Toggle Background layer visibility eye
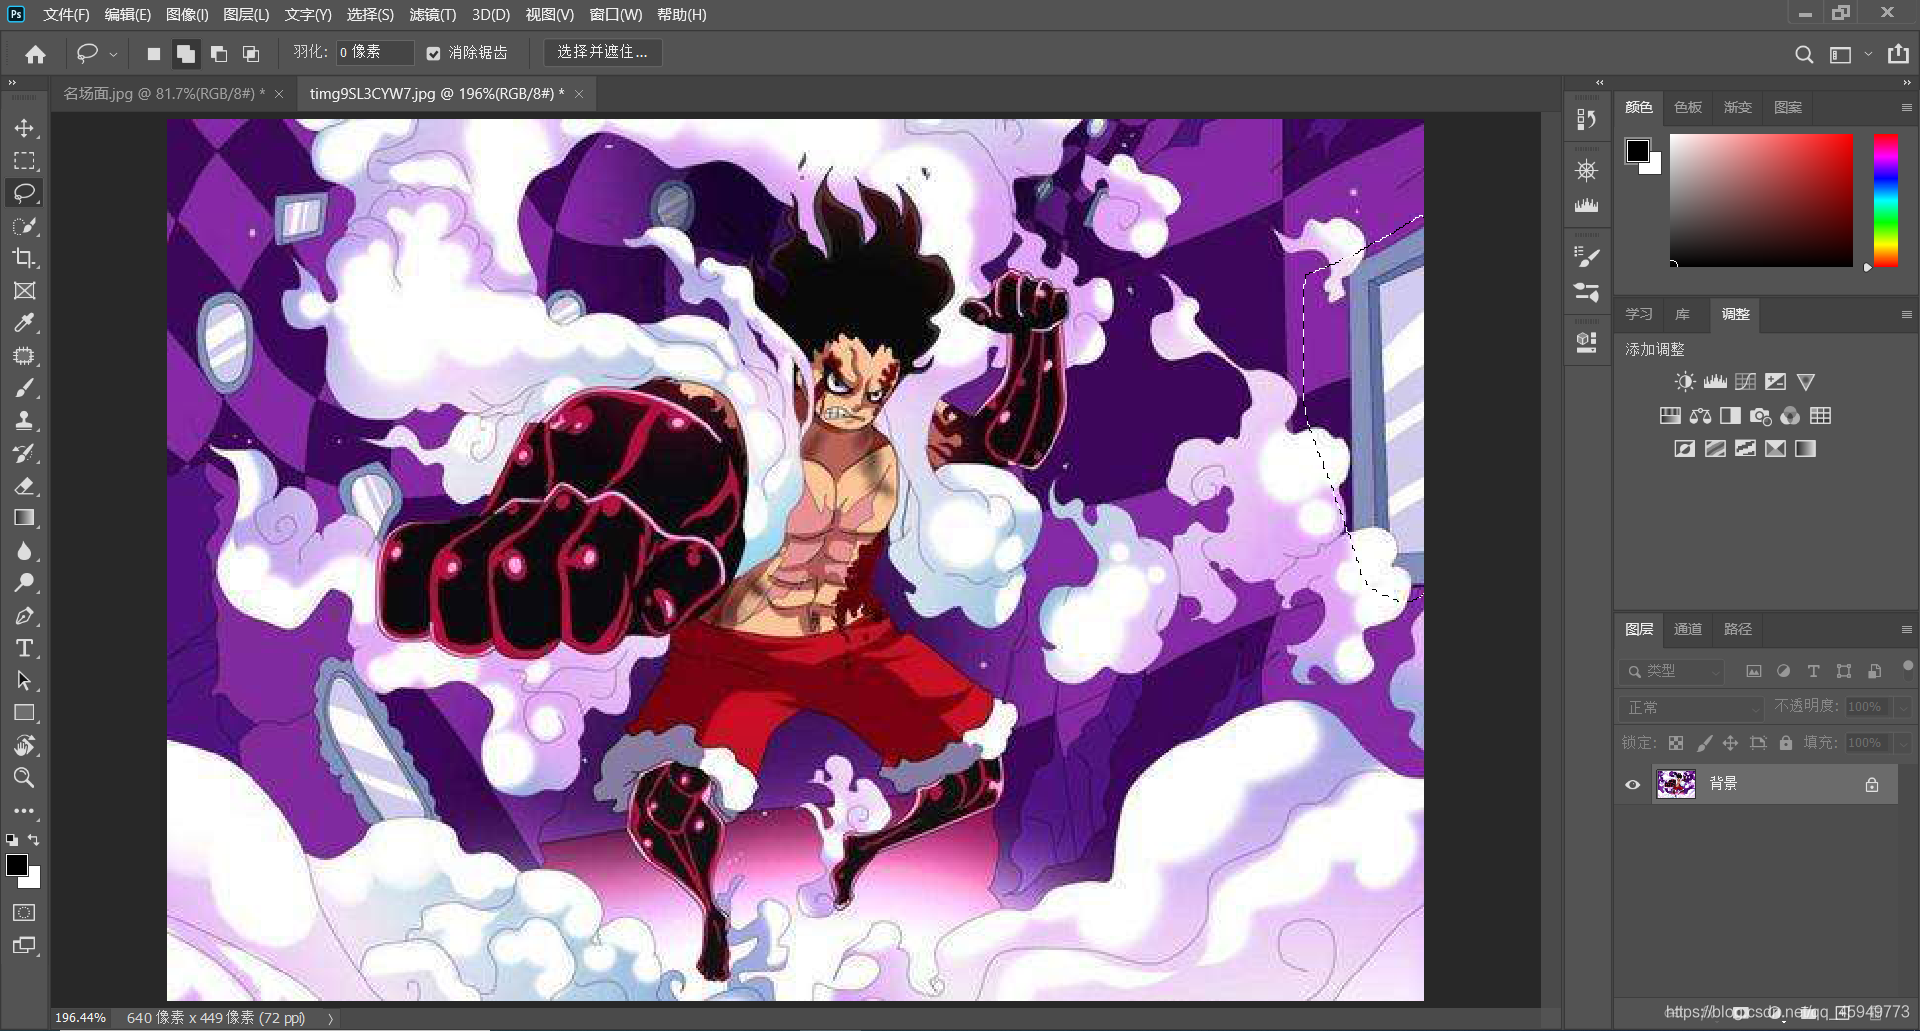 [x=1632, y=784]
